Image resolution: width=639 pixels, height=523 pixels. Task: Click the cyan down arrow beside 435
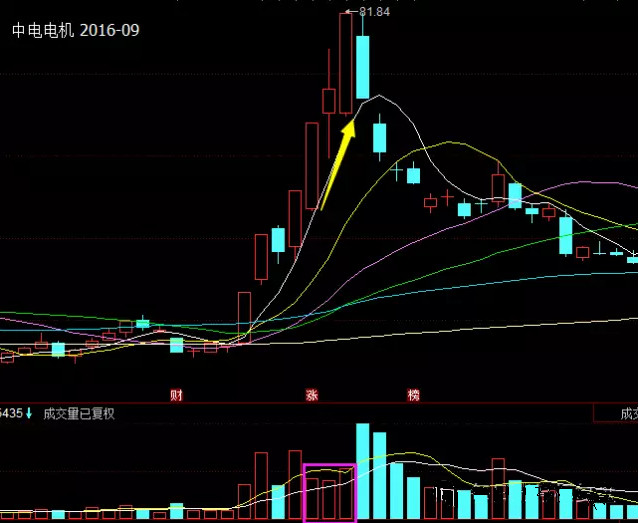pyautogui.click(x=29, y=413)
